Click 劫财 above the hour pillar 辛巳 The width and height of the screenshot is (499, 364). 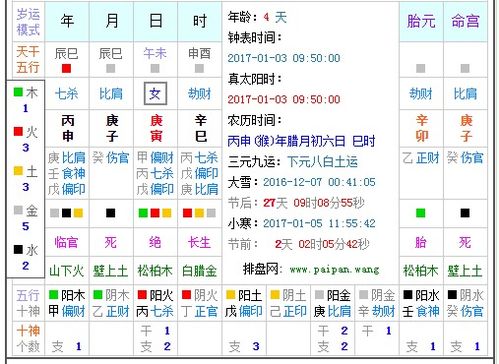tap(200, 94)
